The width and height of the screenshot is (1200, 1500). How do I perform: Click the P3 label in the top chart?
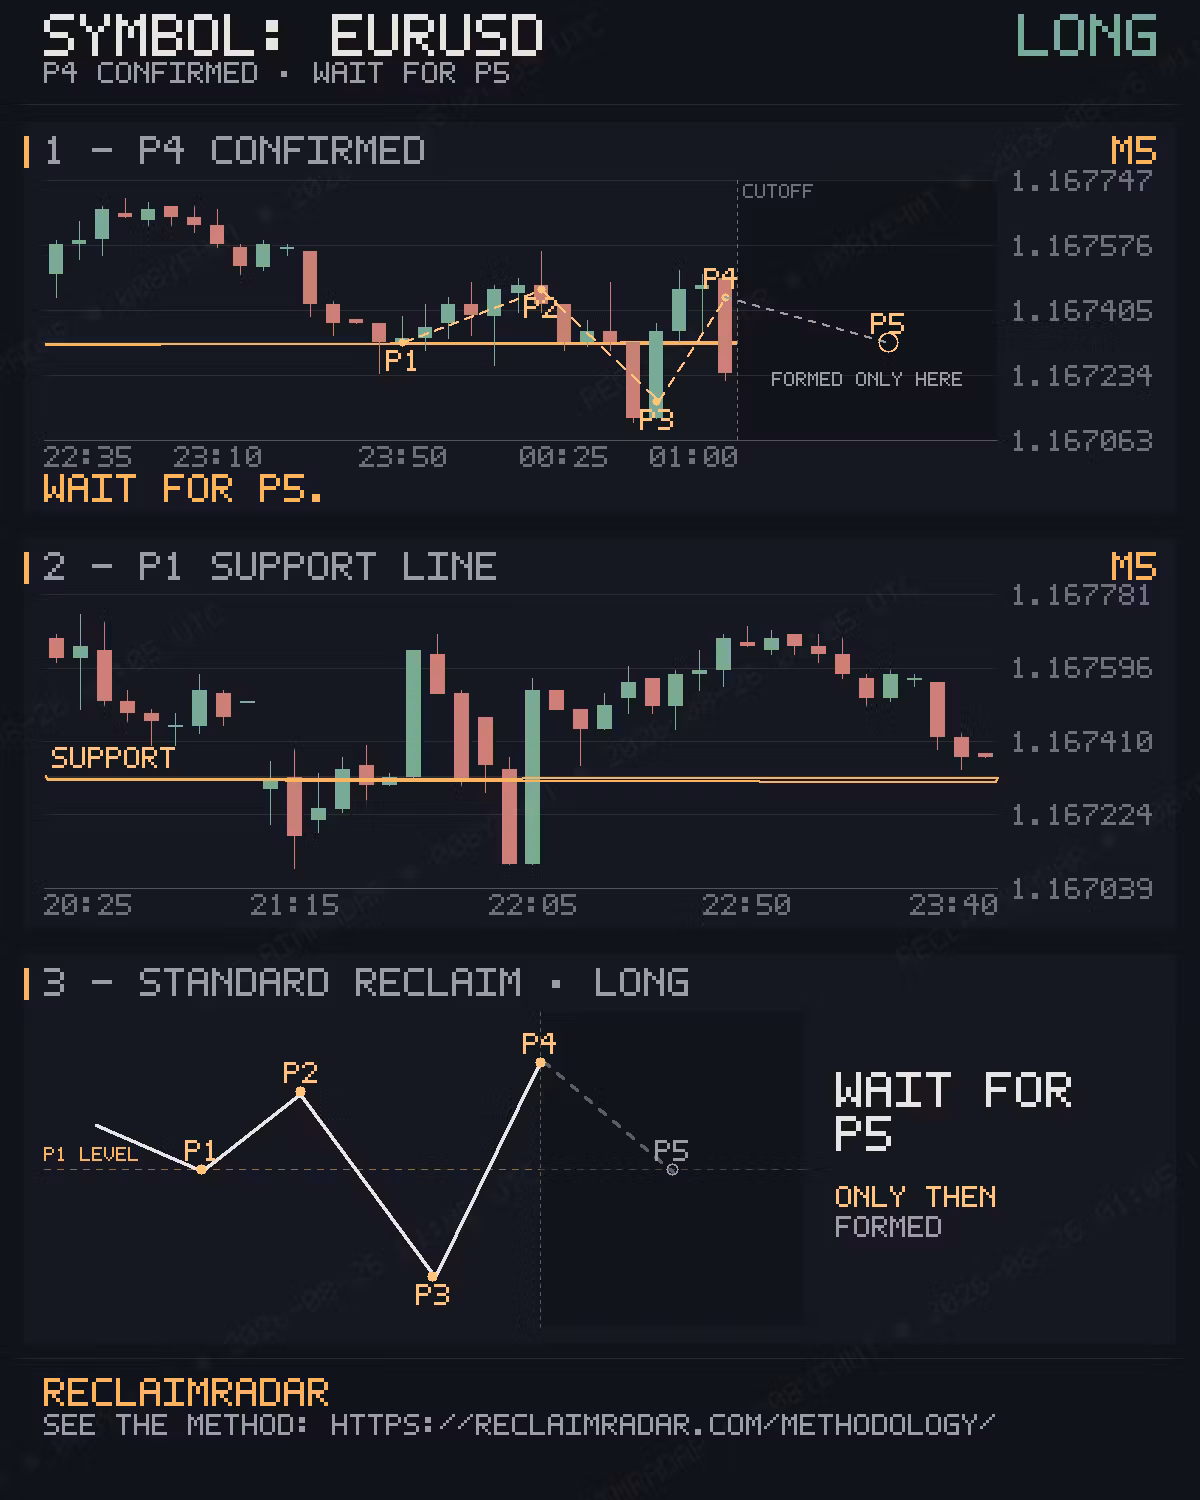(657, 420)
